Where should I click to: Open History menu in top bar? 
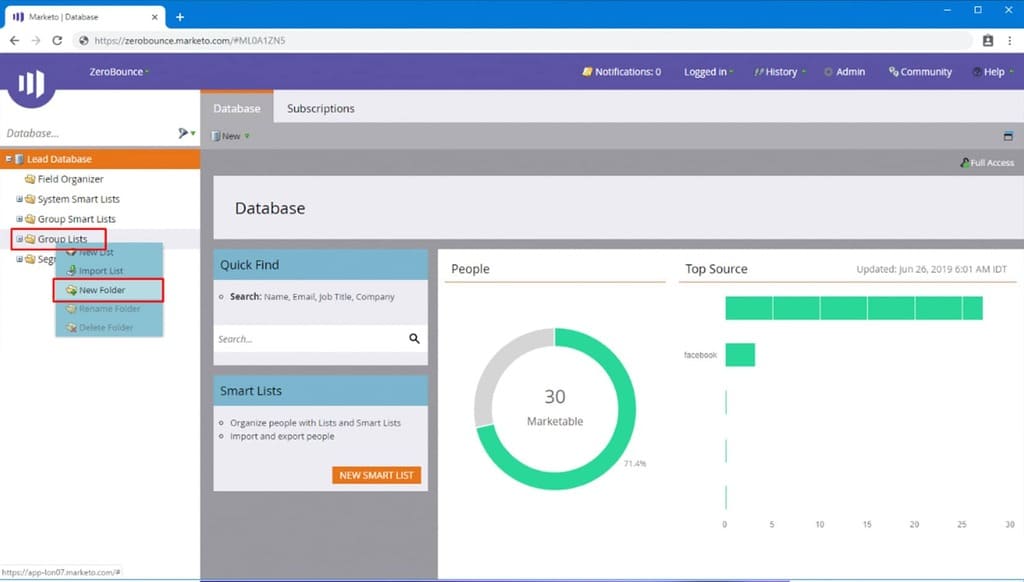click(780, 71)
